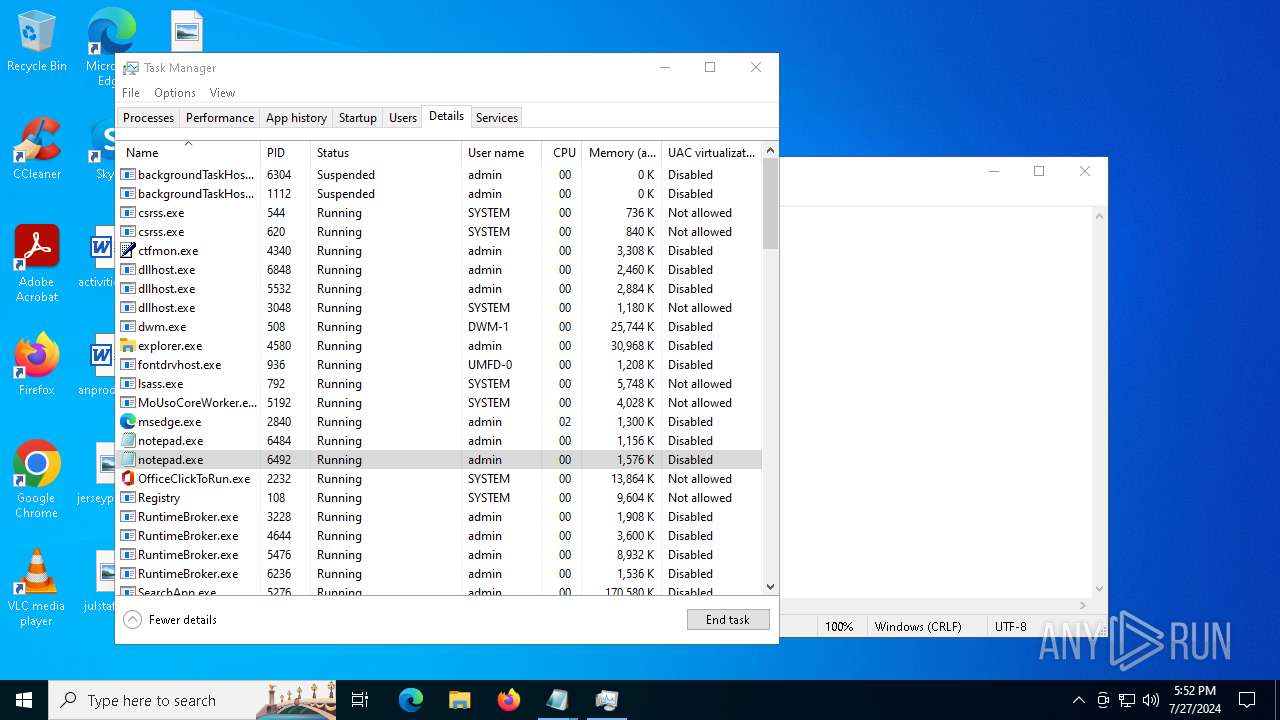This screenshot has width=1280, height=720.
Task: Select the fontdrvhost.exe process row
Action: tap(439, 365)
